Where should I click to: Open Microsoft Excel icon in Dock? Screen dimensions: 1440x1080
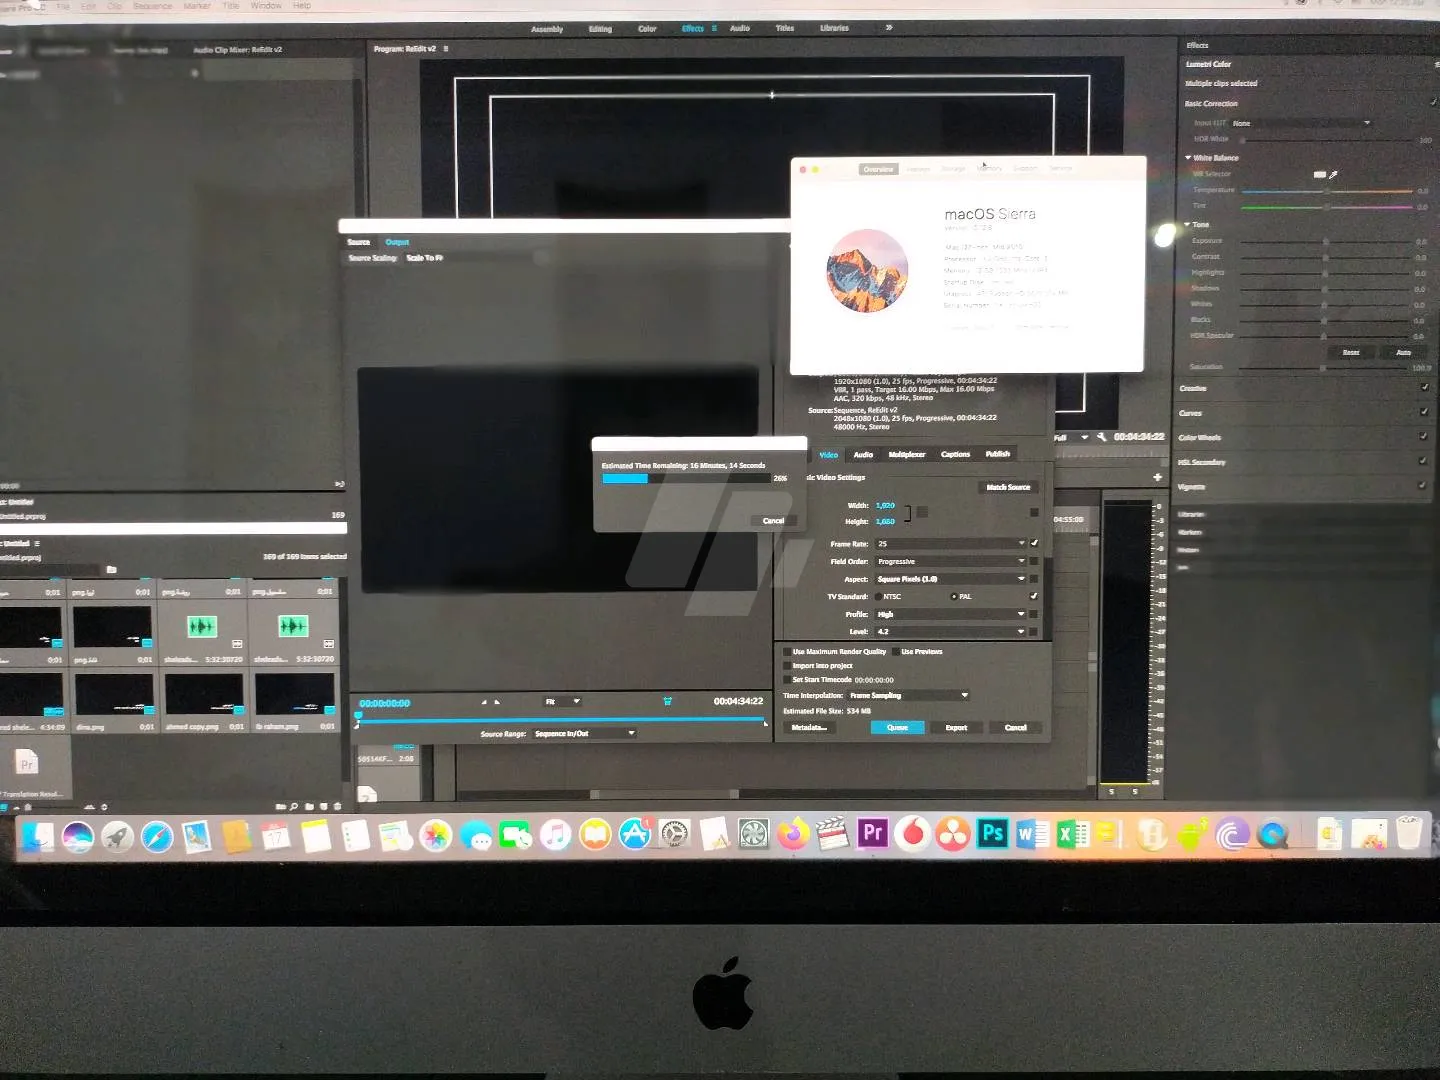1072,834
